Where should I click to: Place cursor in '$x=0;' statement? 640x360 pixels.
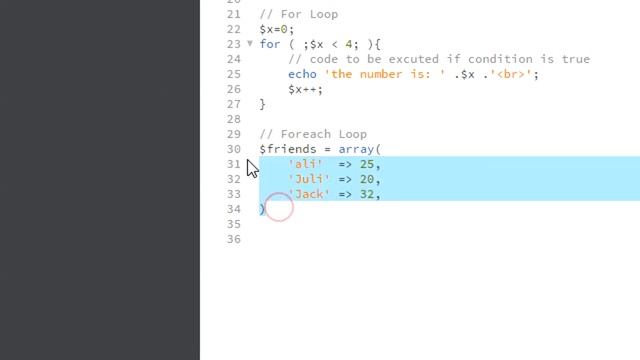point(277,29)
